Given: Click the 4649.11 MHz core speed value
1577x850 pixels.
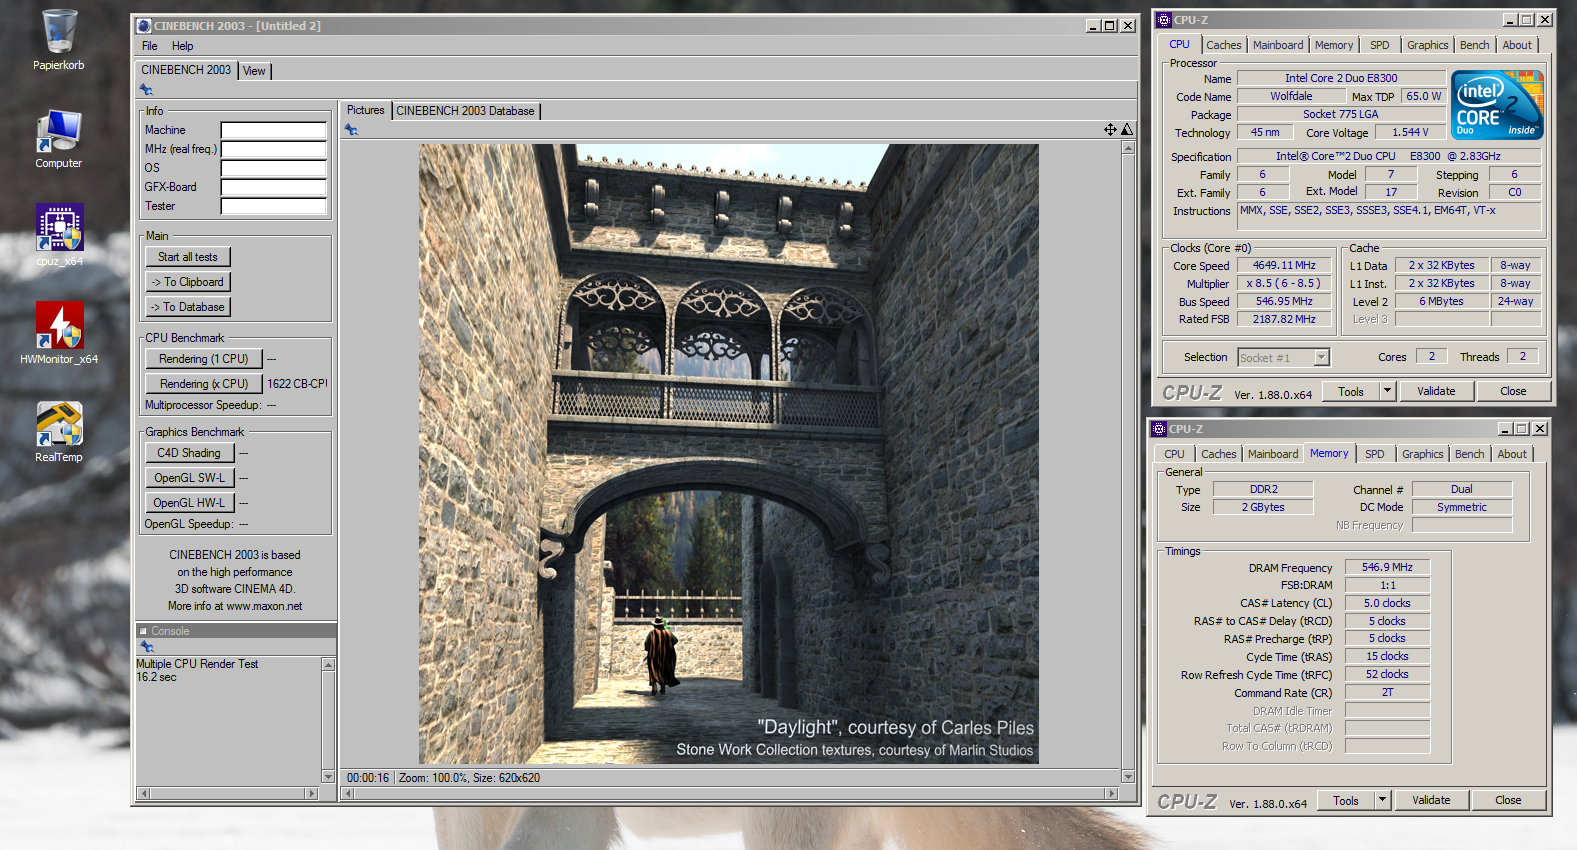Looking at the screenshot, I should [x=1284, y=265].
